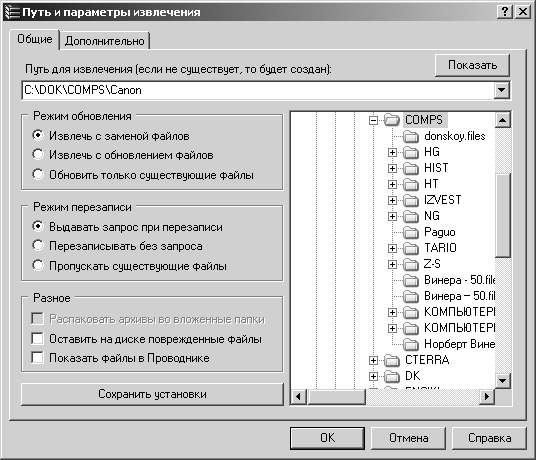This screenshot has width=536, height=460.
Task: Select the COMPS folder icon
Action: [x=392, y=120]
